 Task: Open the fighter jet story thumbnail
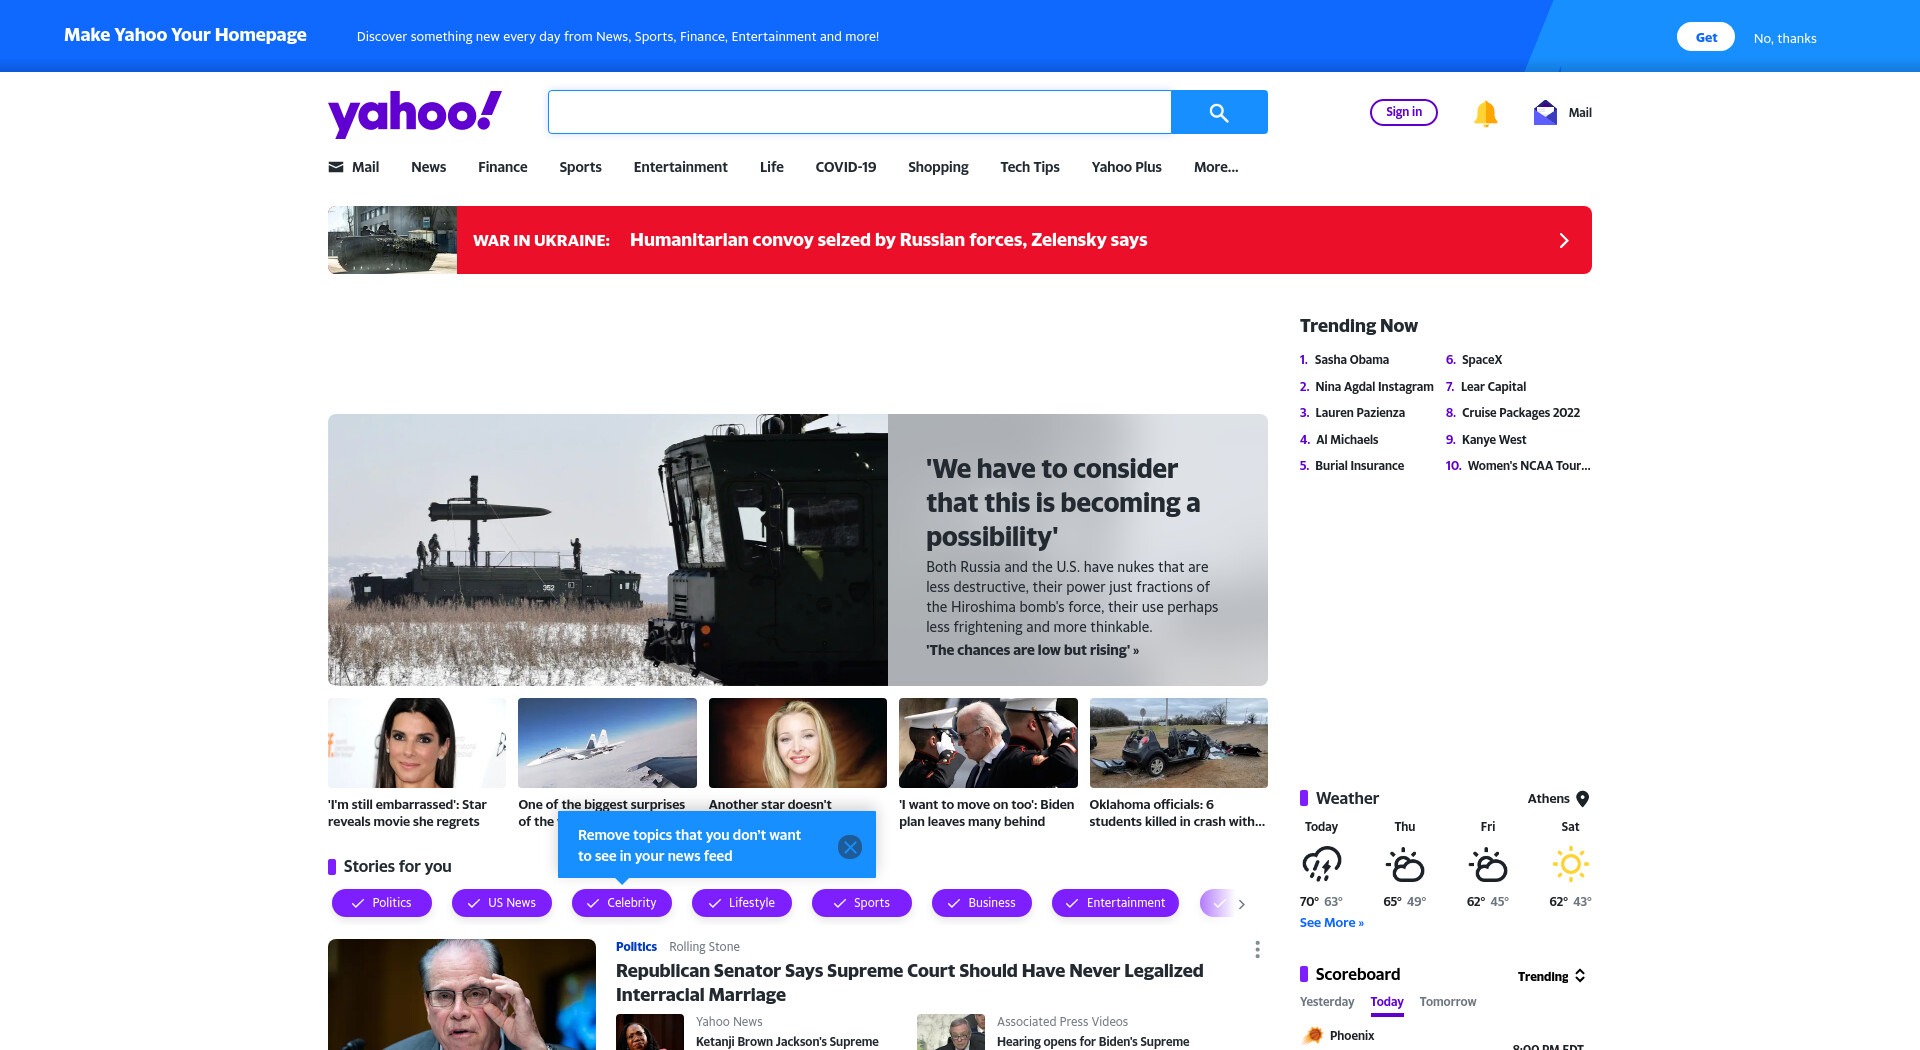[x=607, y=743]
